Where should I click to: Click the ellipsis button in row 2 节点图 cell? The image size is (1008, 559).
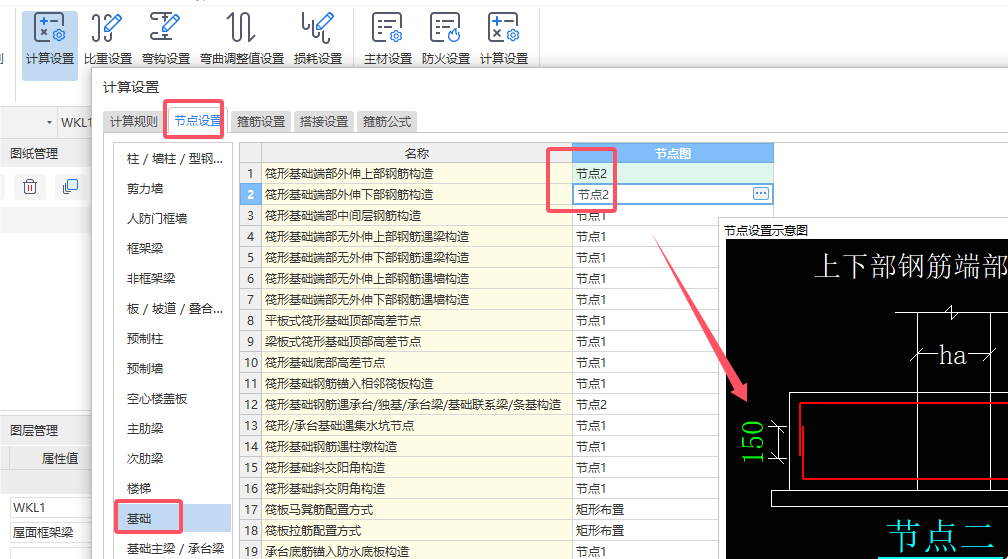760,194
